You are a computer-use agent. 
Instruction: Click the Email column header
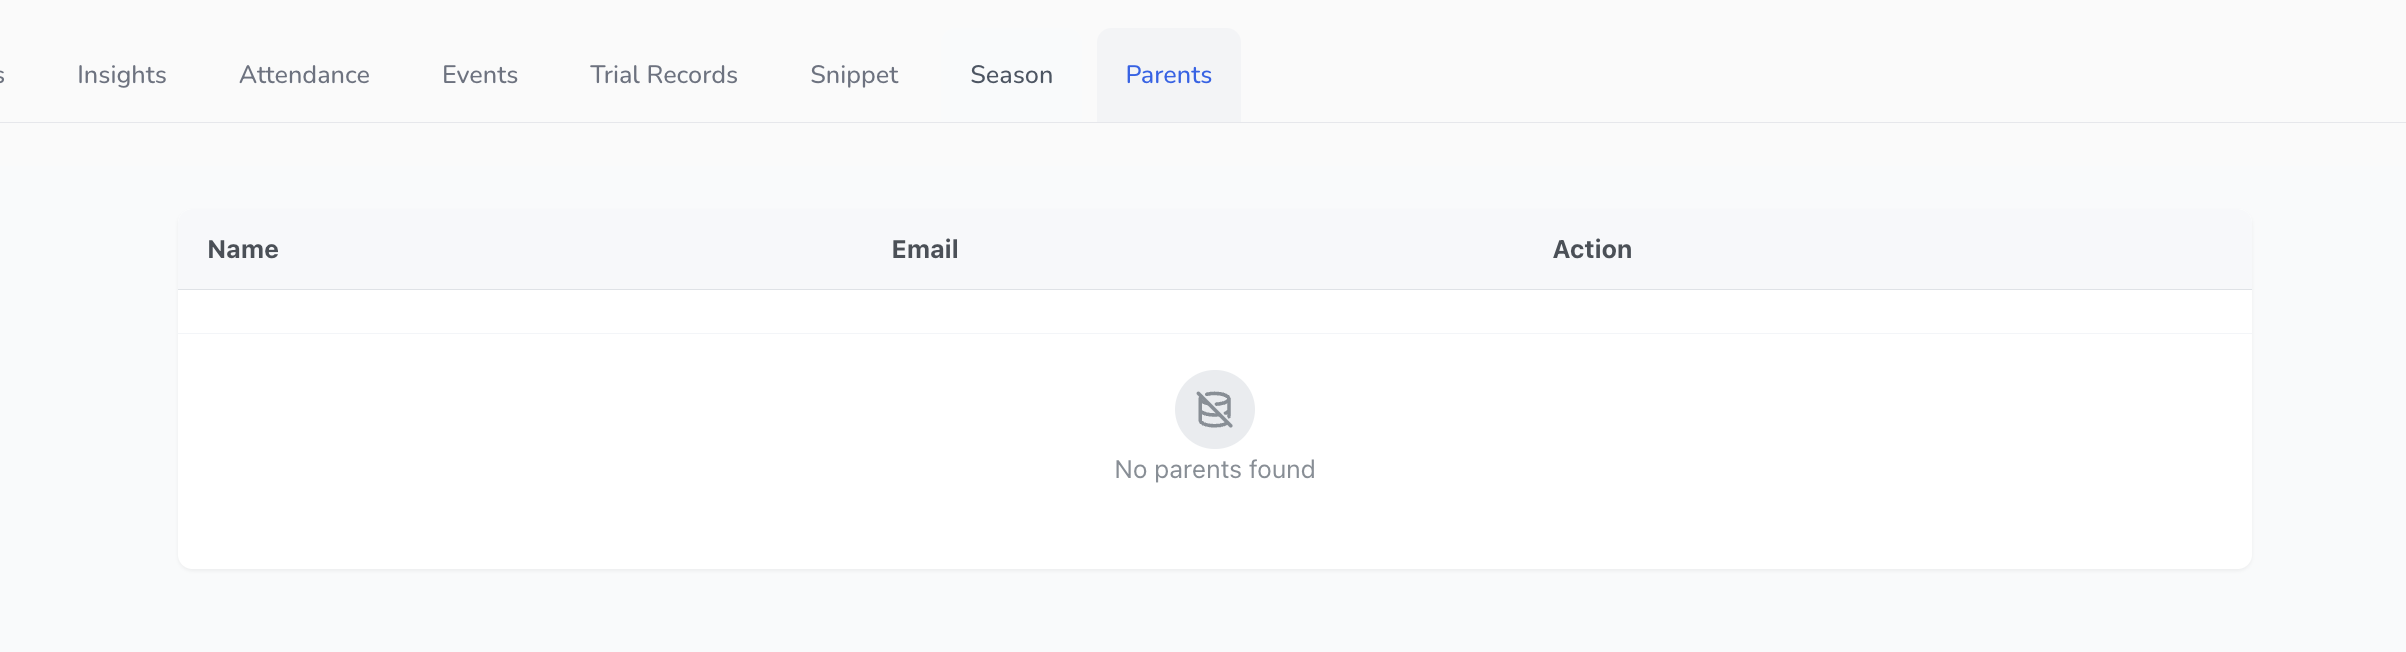pos(925,249)
